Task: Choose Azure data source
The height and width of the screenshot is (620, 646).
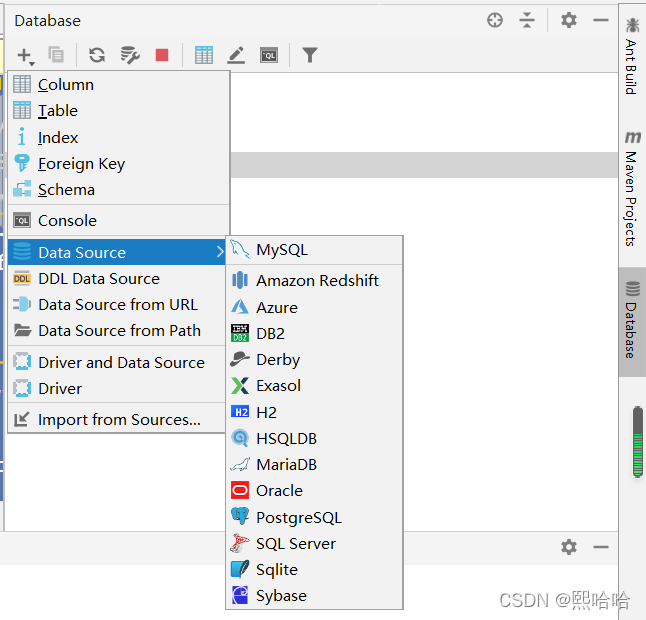Action: pyautogui.click(x=314, y=307)
